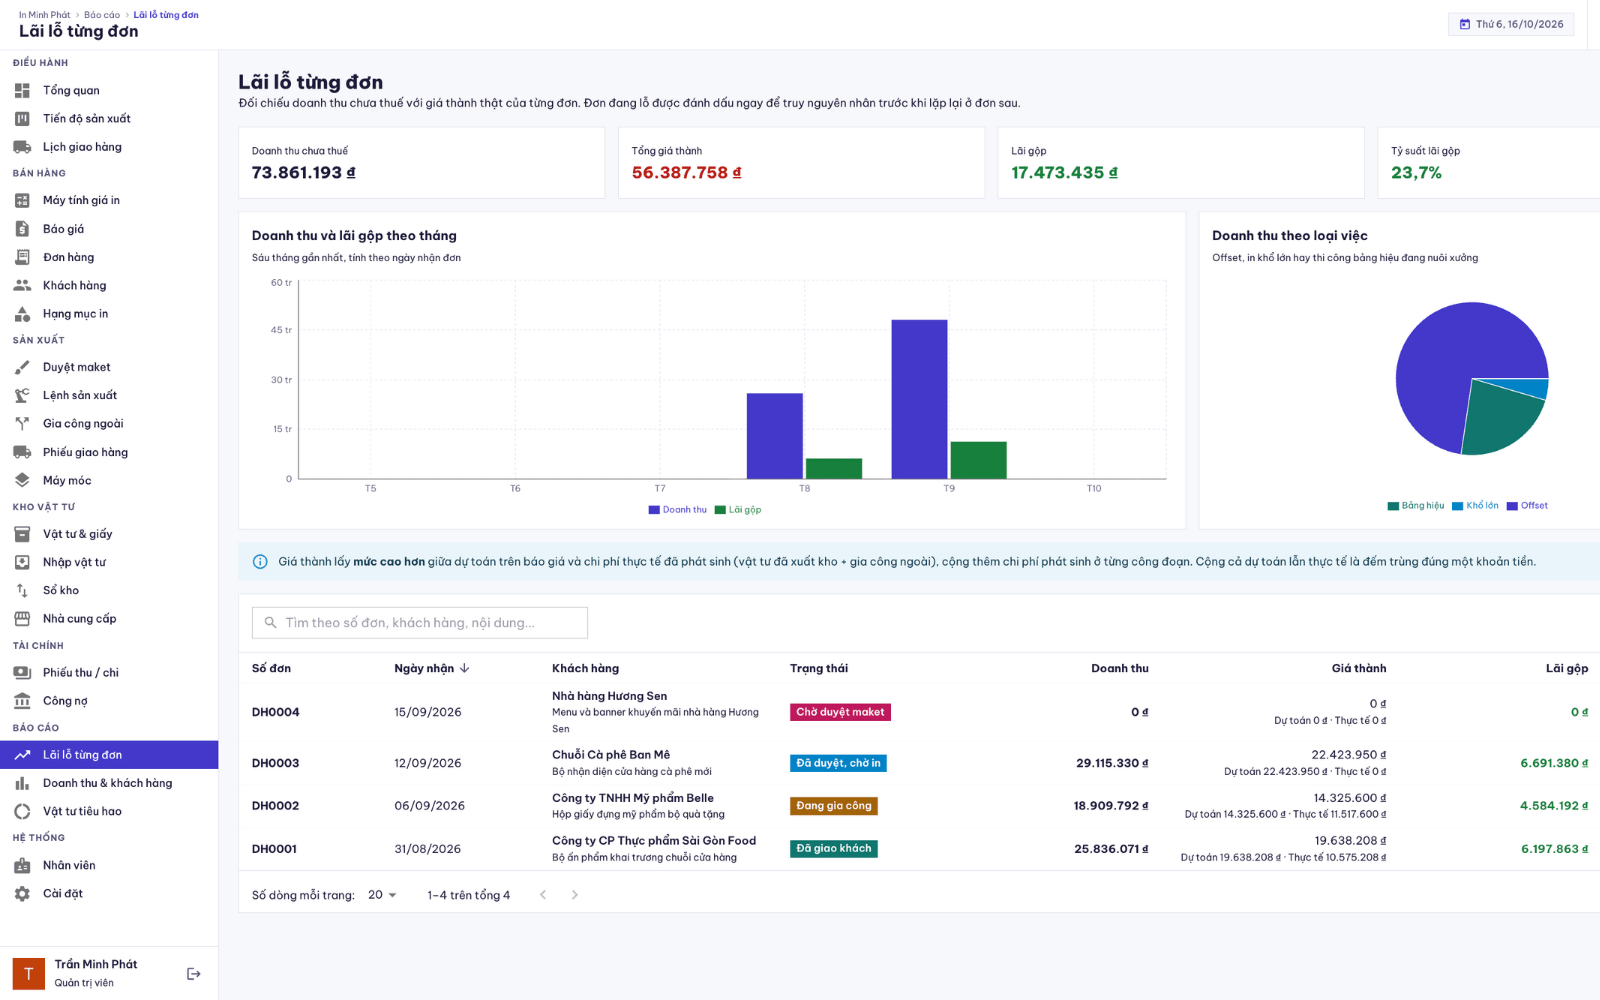The height and width of the screenshot is (1000, 1600).
Task: Click Báo cáo breadcrumb link
Action: click(x=102, y=15)
